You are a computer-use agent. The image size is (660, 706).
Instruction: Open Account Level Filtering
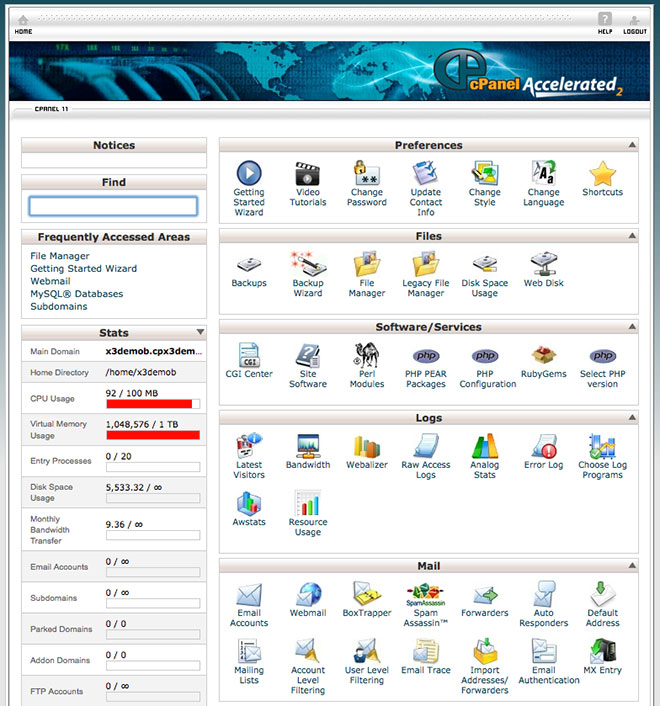(x=308, y=651)
